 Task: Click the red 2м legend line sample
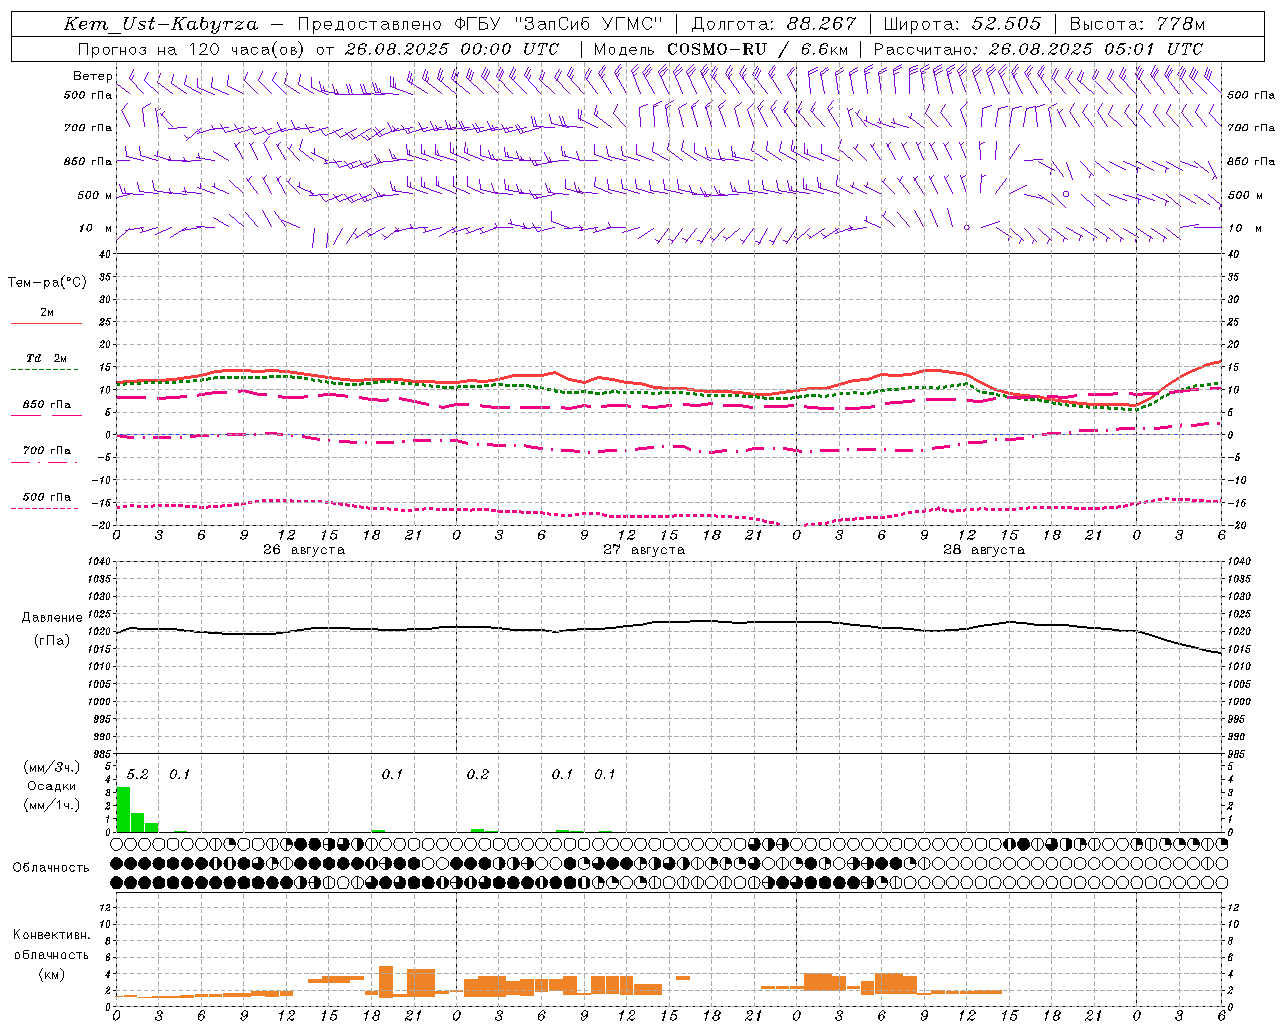[x=46, y=323]
